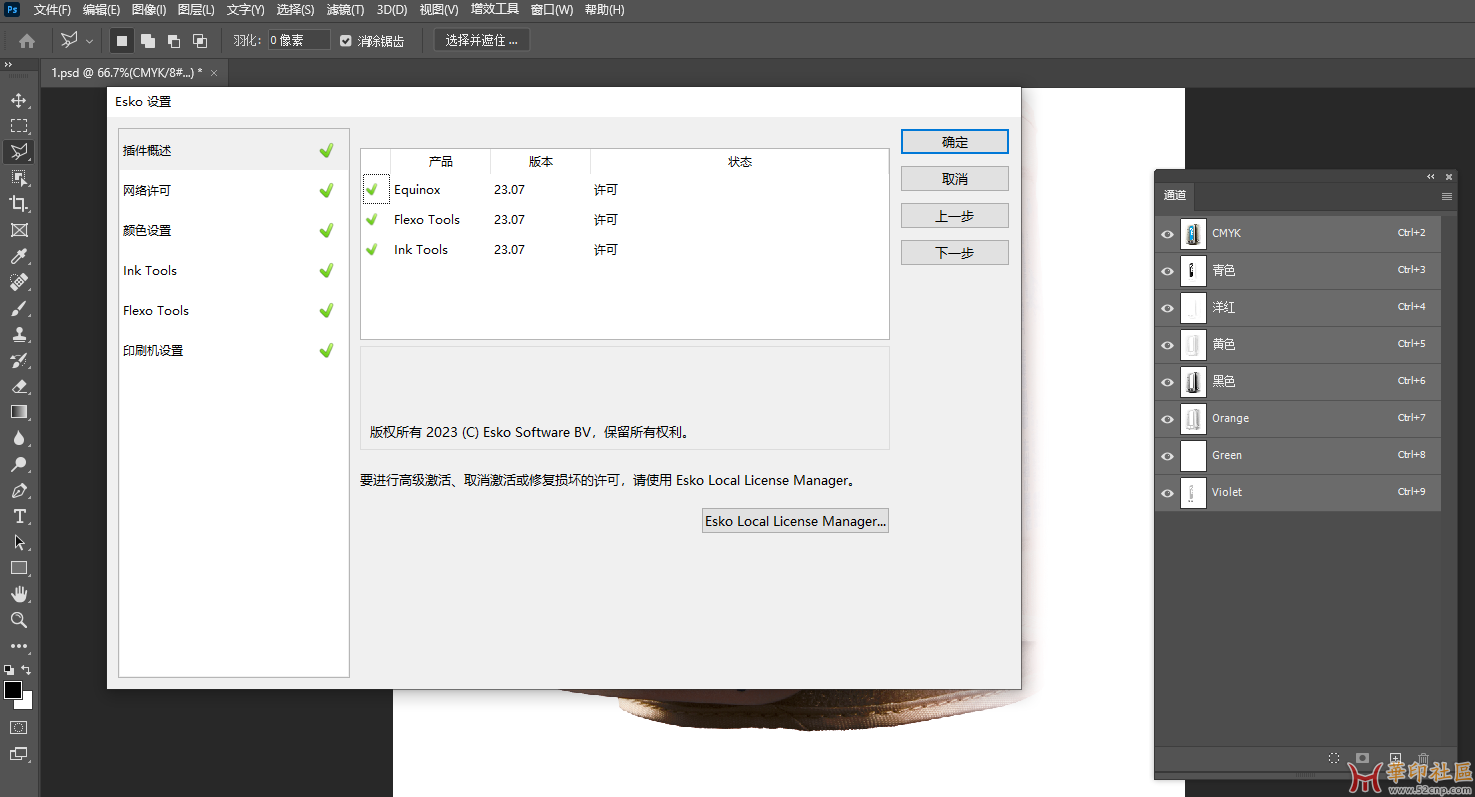The height and width of the screenshot is (797, 1475).
Task: Expand the toolbar with double-arrow chevron
Action: pos(8,64)
